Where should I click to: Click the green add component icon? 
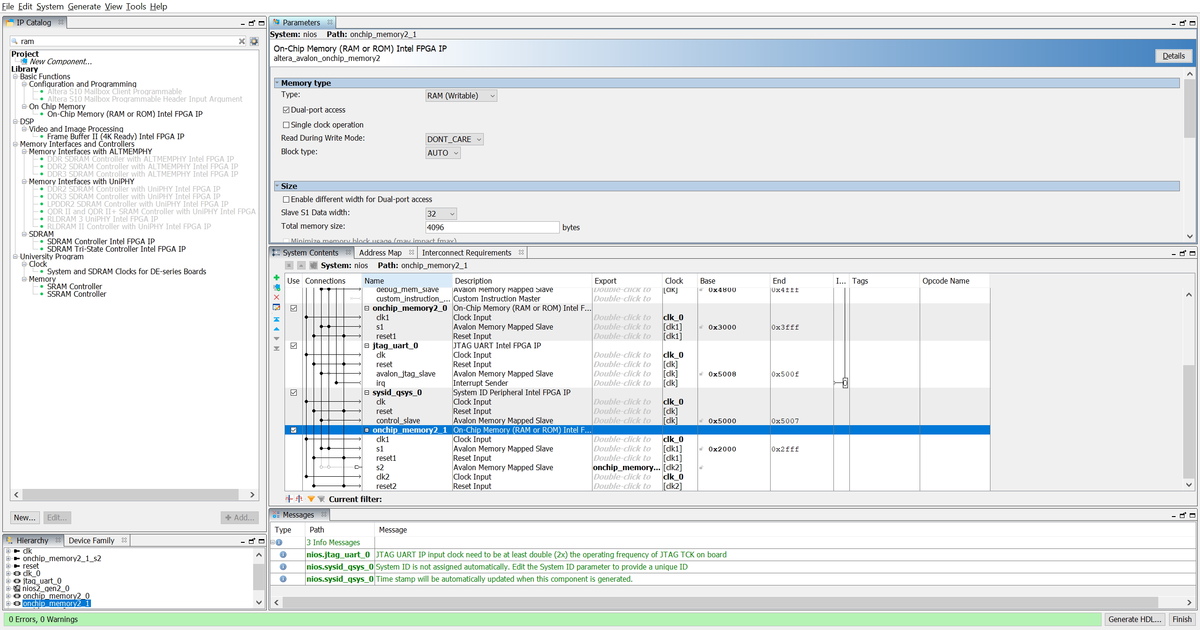(x=277, y=277)
